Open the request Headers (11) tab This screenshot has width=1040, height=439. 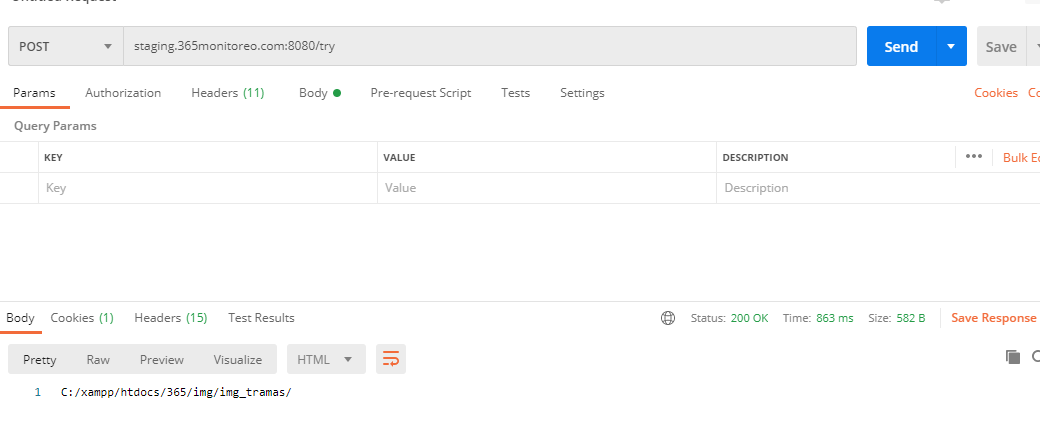click(227, 93)
